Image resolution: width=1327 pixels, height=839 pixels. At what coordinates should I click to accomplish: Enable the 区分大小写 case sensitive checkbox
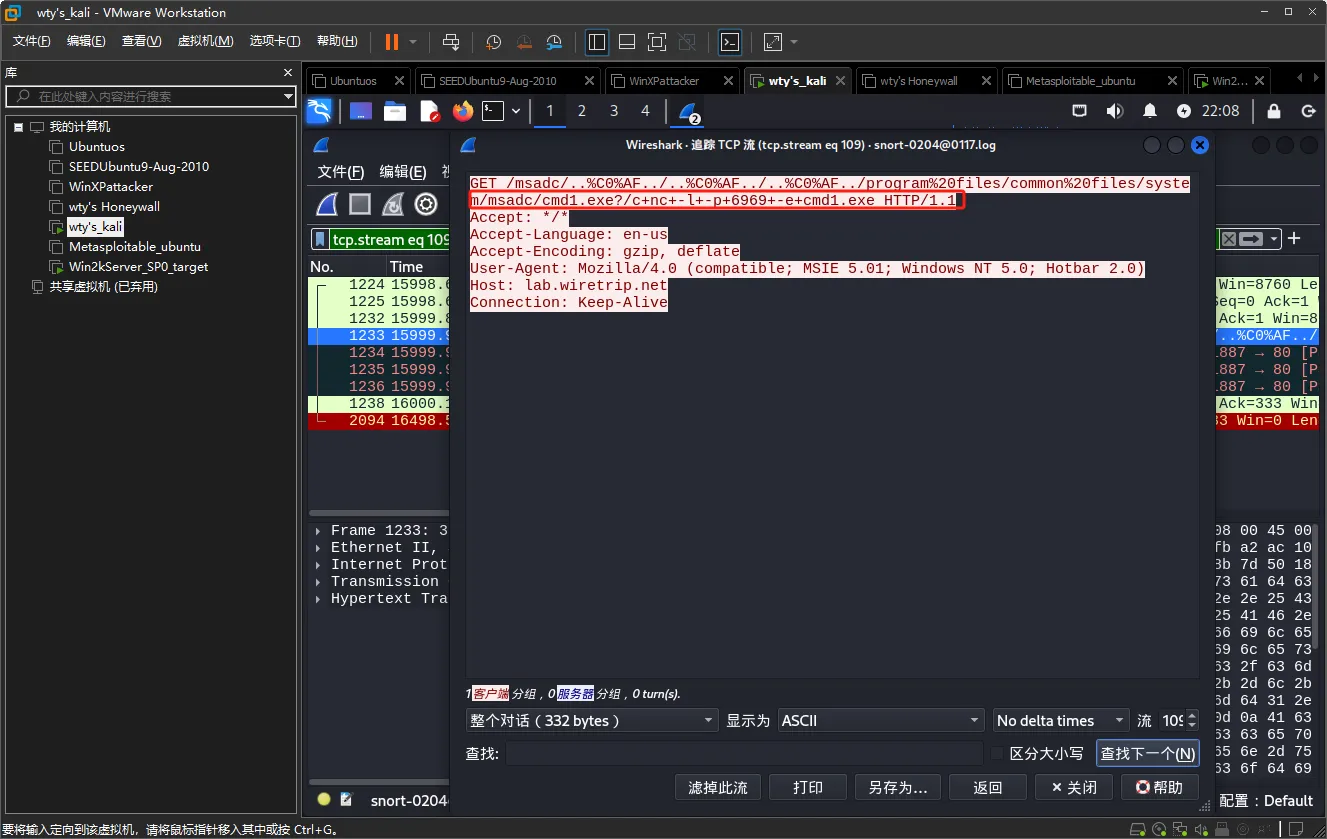(997, 753)
